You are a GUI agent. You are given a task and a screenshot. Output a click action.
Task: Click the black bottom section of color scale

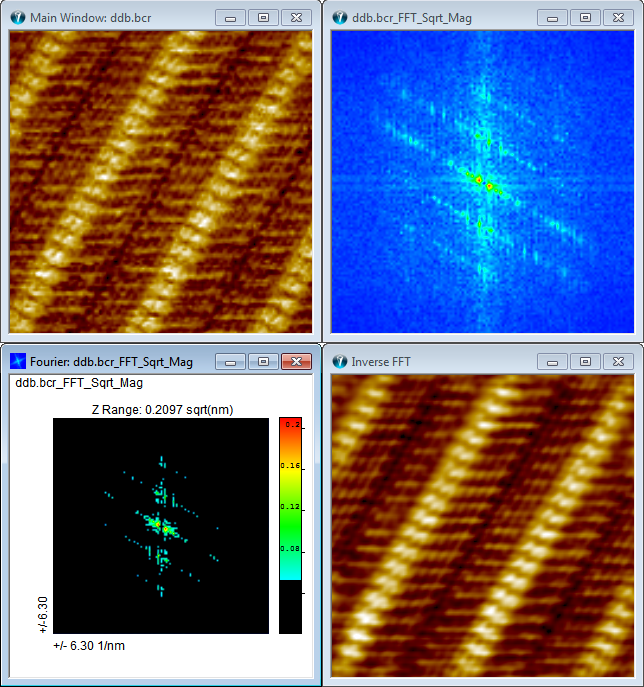pyautogui.click(x=290, y=607)
